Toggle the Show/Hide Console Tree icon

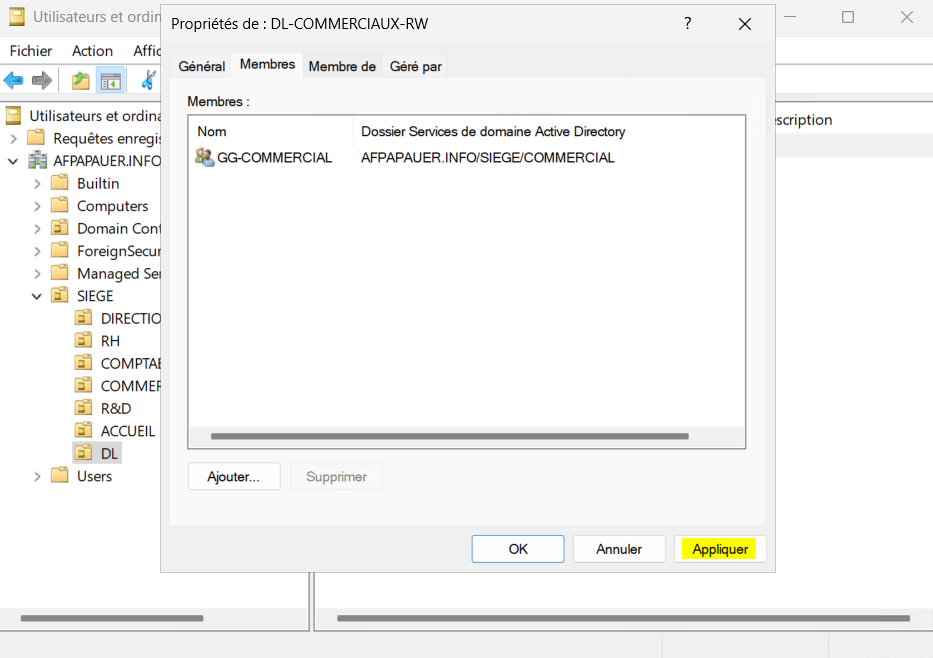(109, 80)
